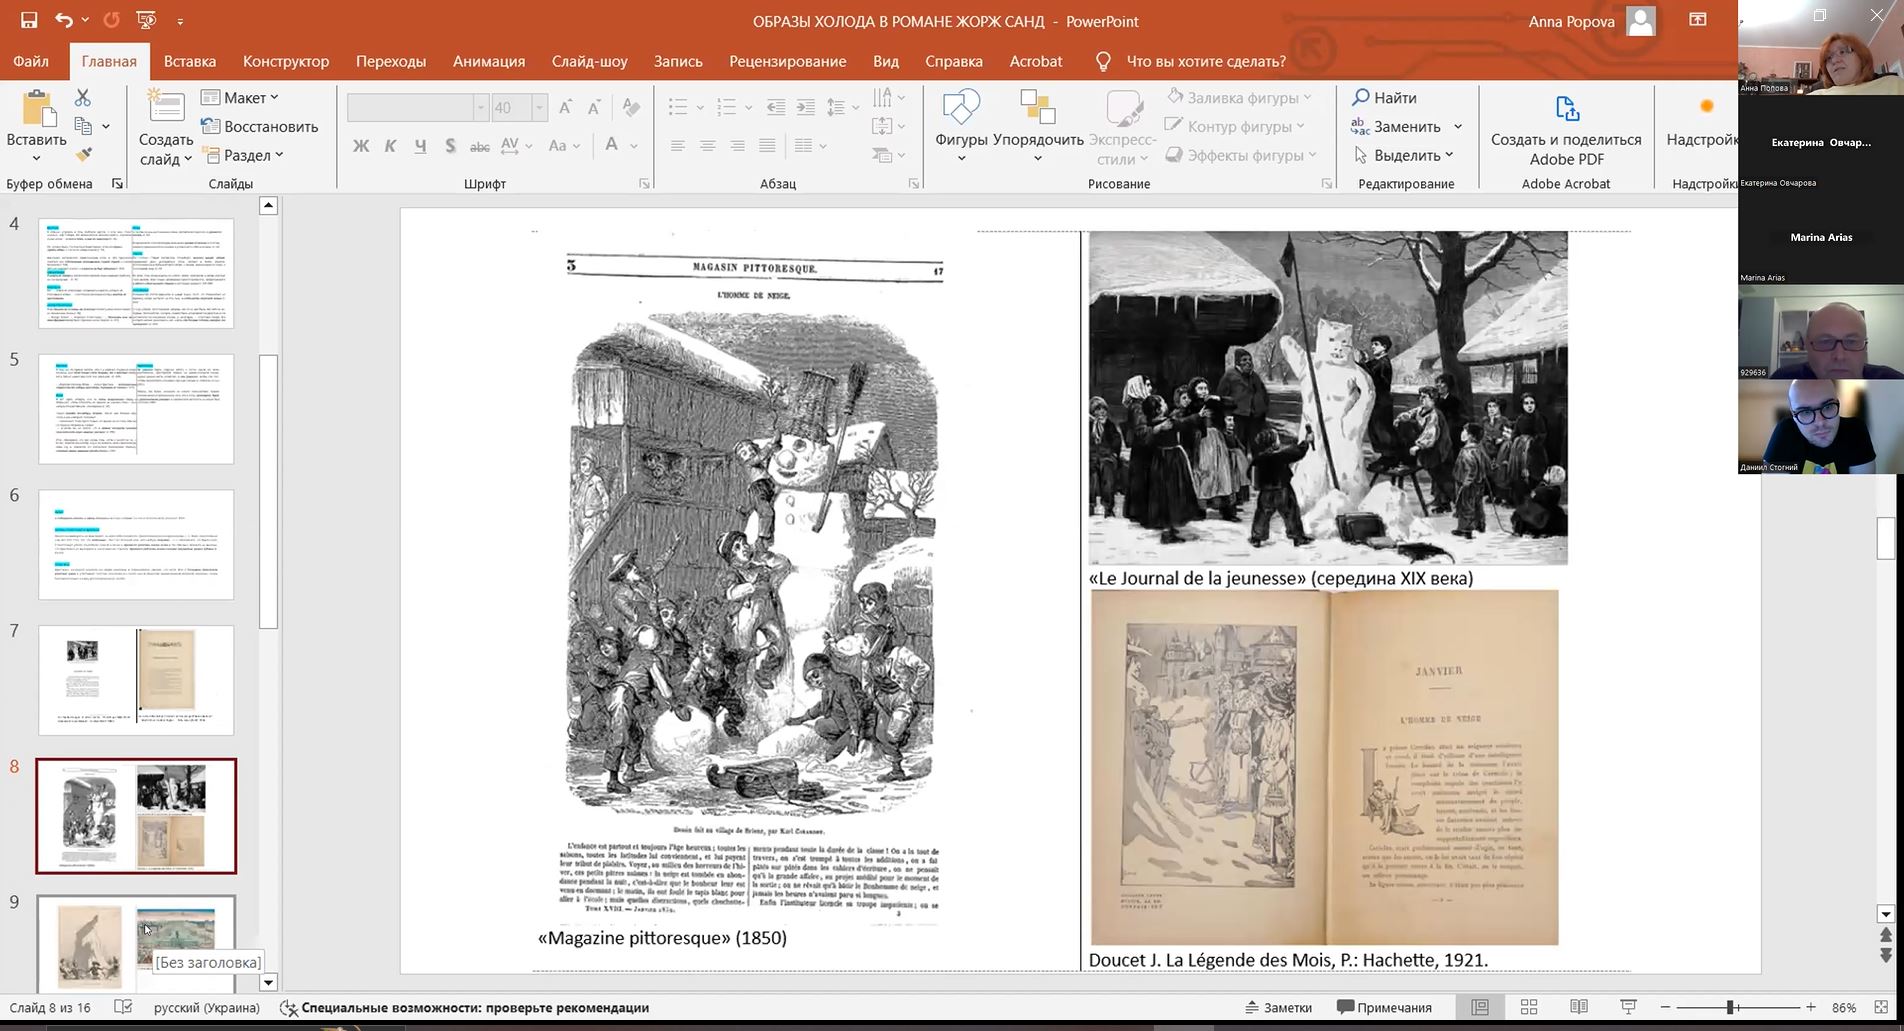Go to next slide with double-arrow button
Image resolution: width=1904 pixels, height=1031 pixels.
pos(1886,956)
